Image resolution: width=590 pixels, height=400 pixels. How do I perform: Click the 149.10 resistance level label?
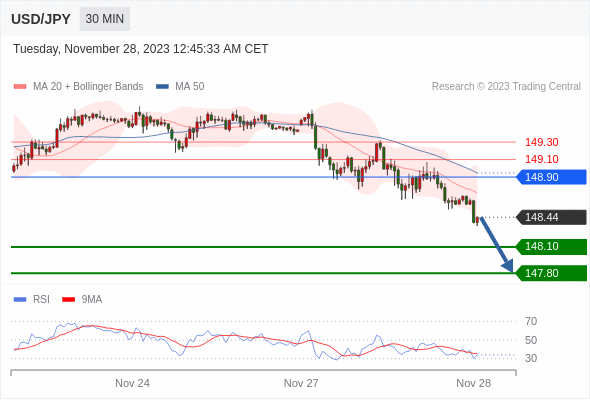click(x=541, y=159)
